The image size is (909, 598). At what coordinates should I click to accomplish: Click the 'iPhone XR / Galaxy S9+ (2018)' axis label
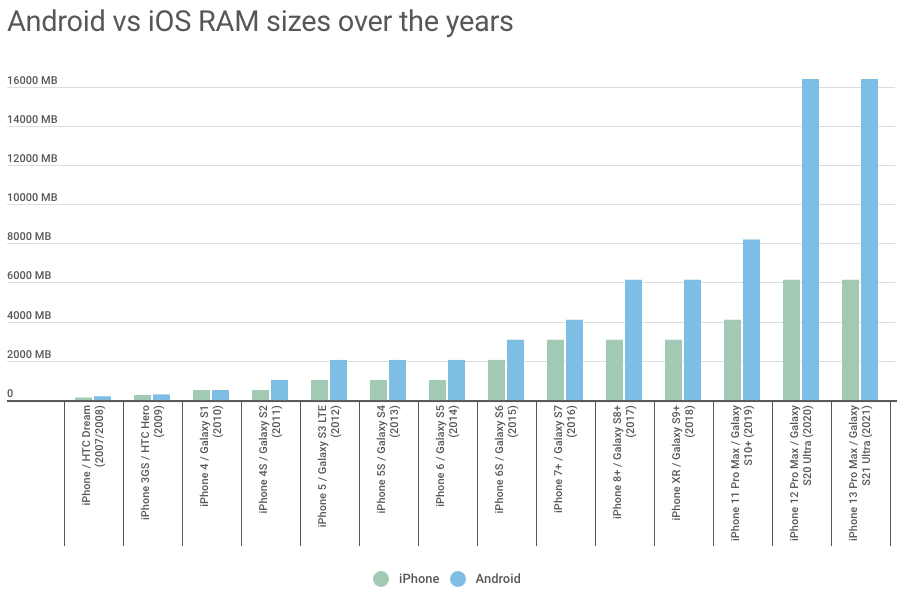coord(683,462)
